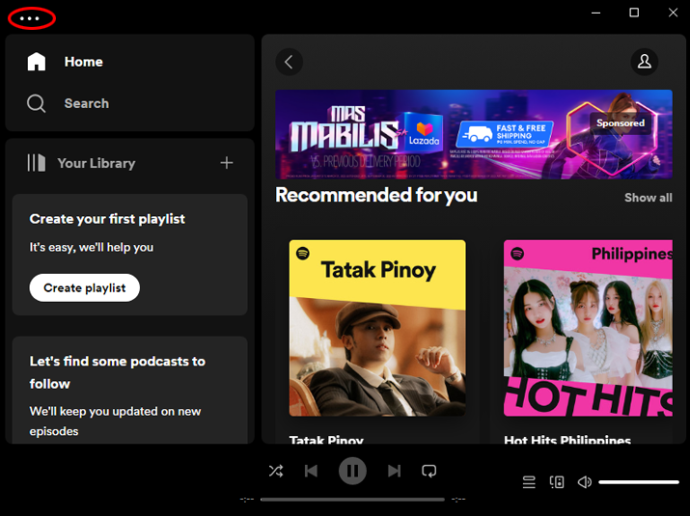Click the Hot Hits Philippines title text
This screenshot has width=690, height=516.
click(x=568, y=440)
